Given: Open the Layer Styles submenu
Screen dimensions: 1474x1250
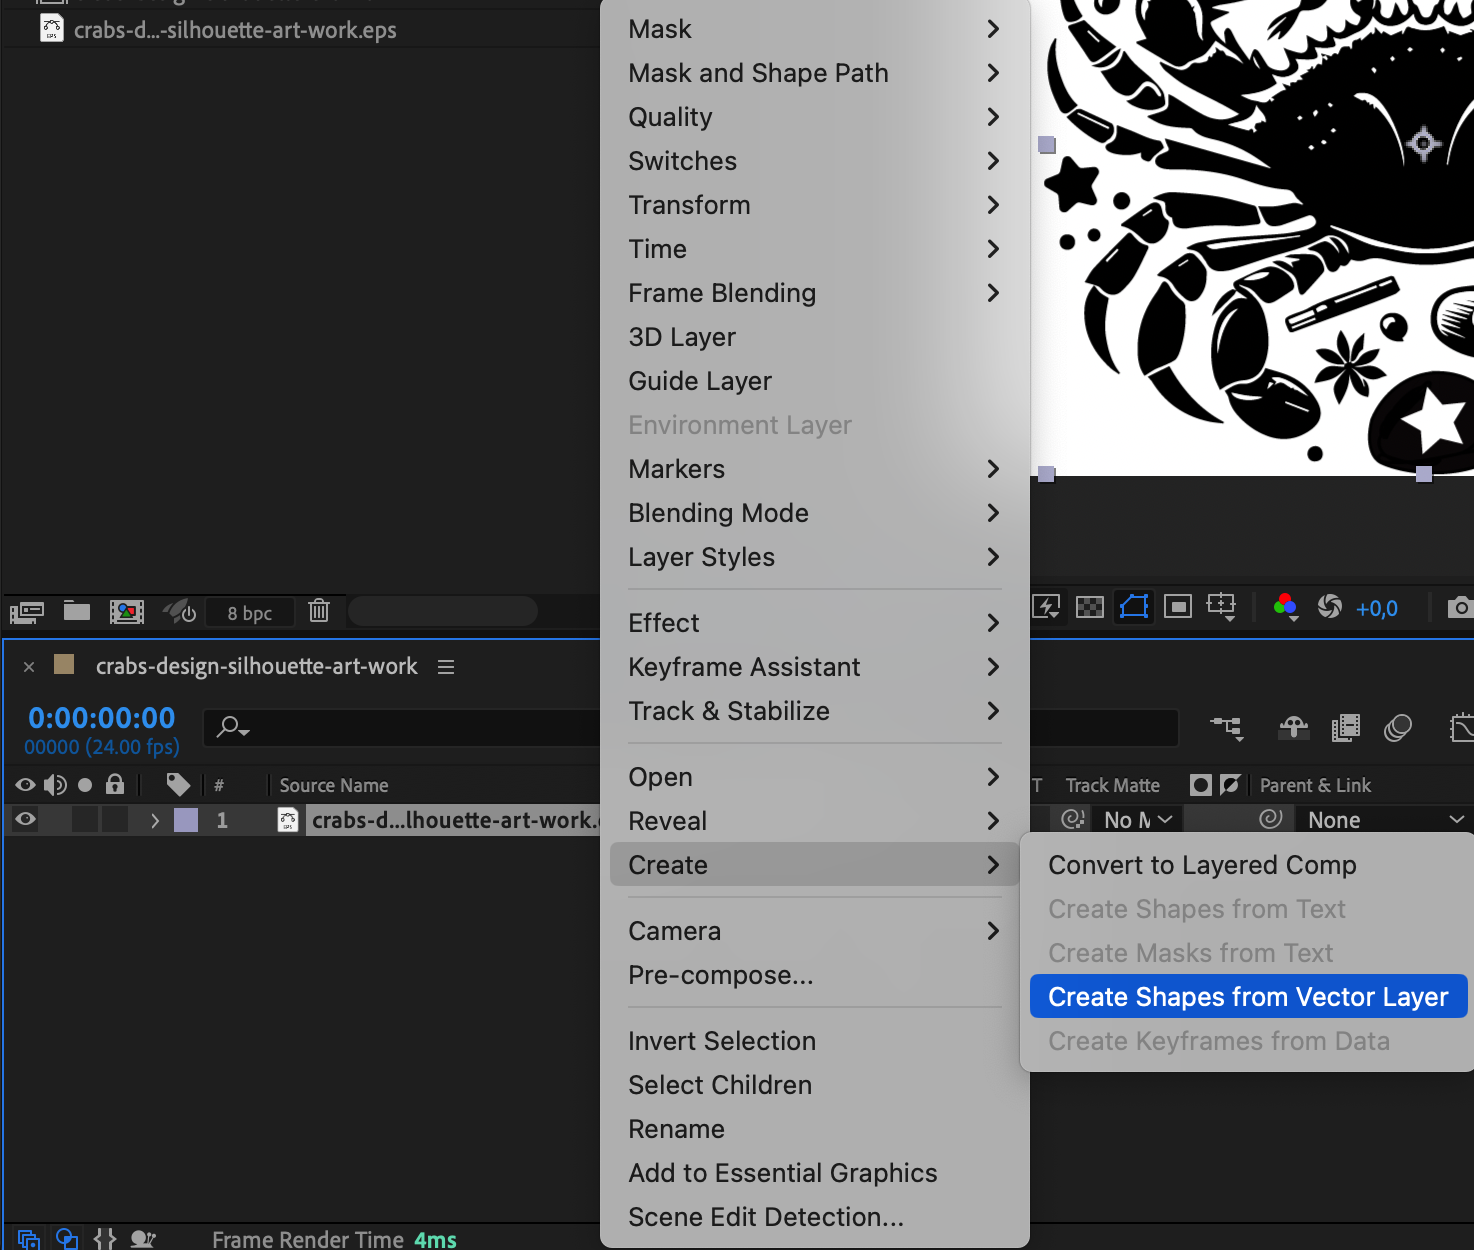Looking at the screenshot, I should click(815, 557).
